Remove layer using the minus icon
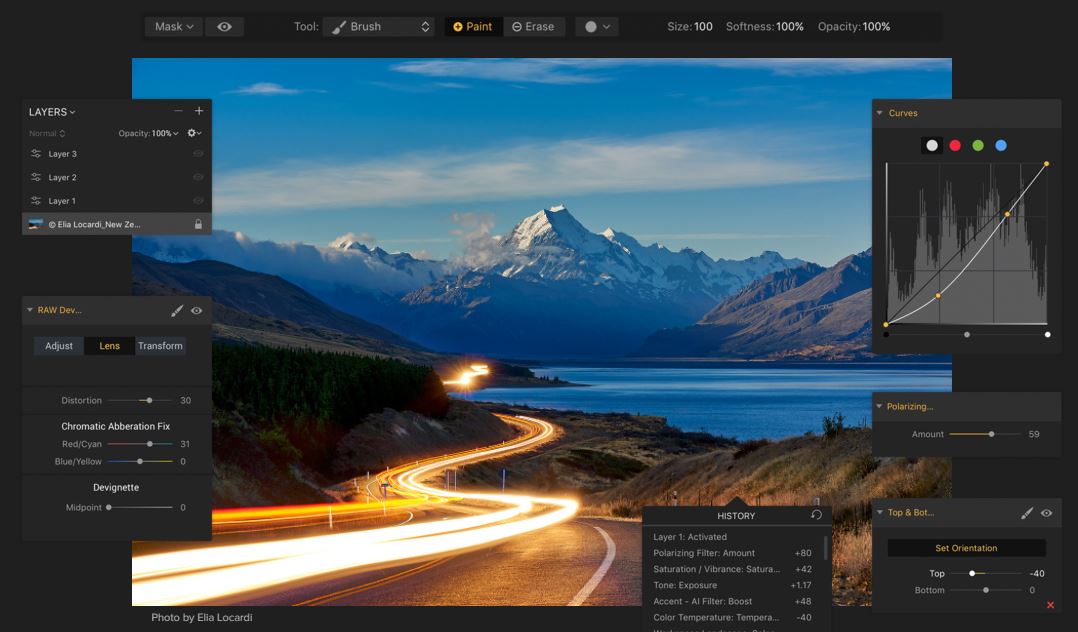This screenshot has width=1078, height=632. (x=178, y=111)
